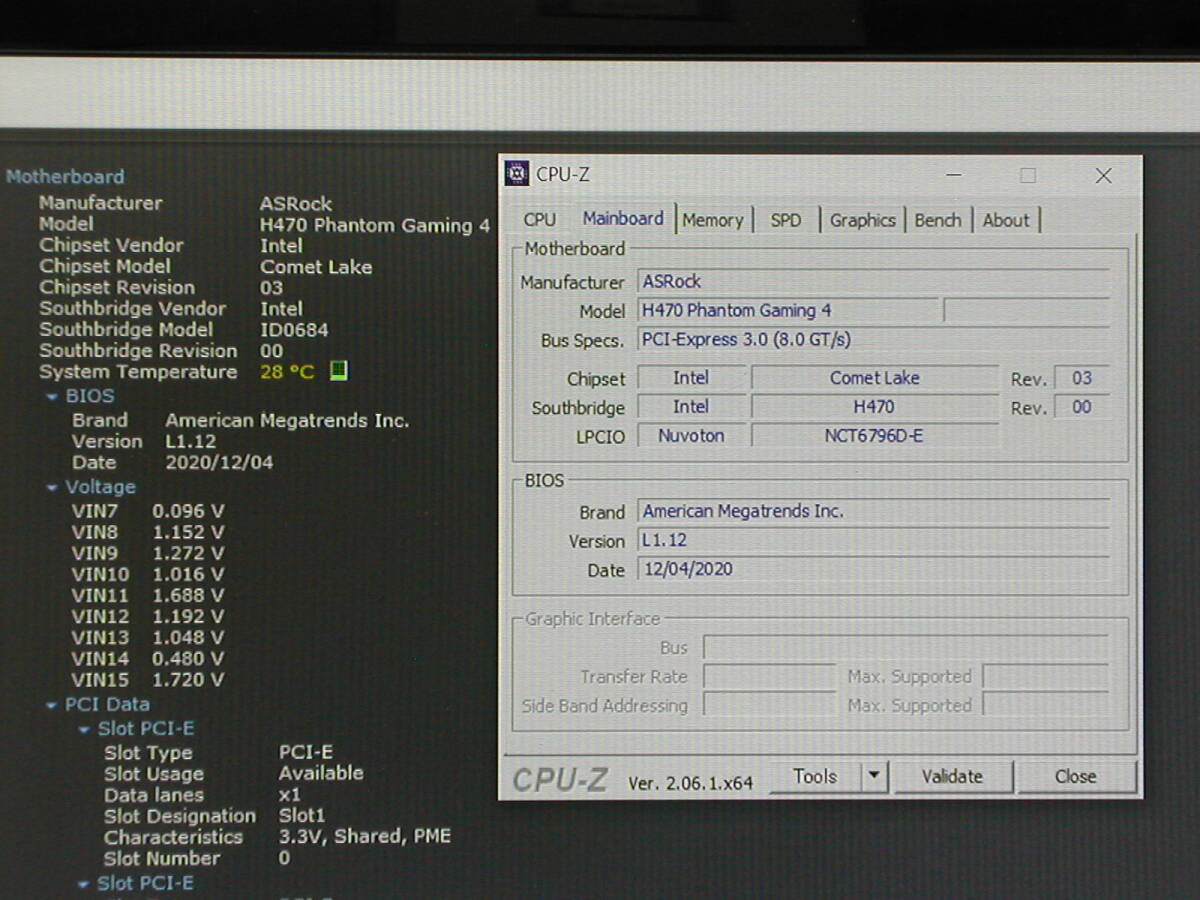The height and width of the screenshot is (900, 1200).
Task: Collapse the Voltage tree section
Action: [52, 488]
